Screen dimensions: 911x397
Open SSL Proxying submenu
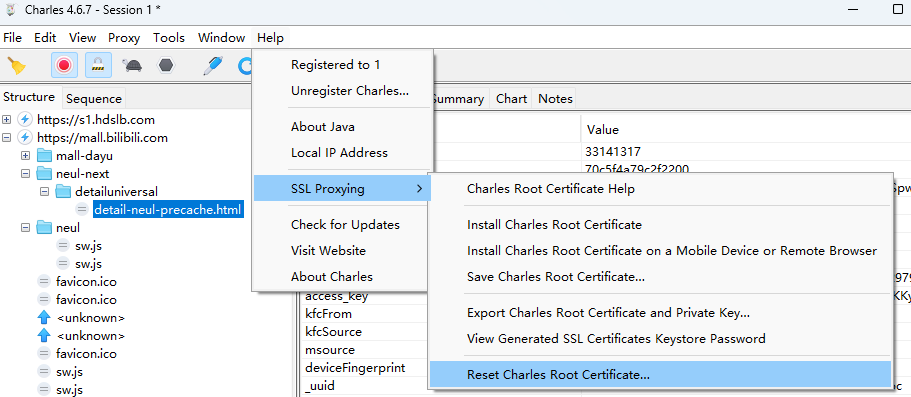[x=342, y=189]
